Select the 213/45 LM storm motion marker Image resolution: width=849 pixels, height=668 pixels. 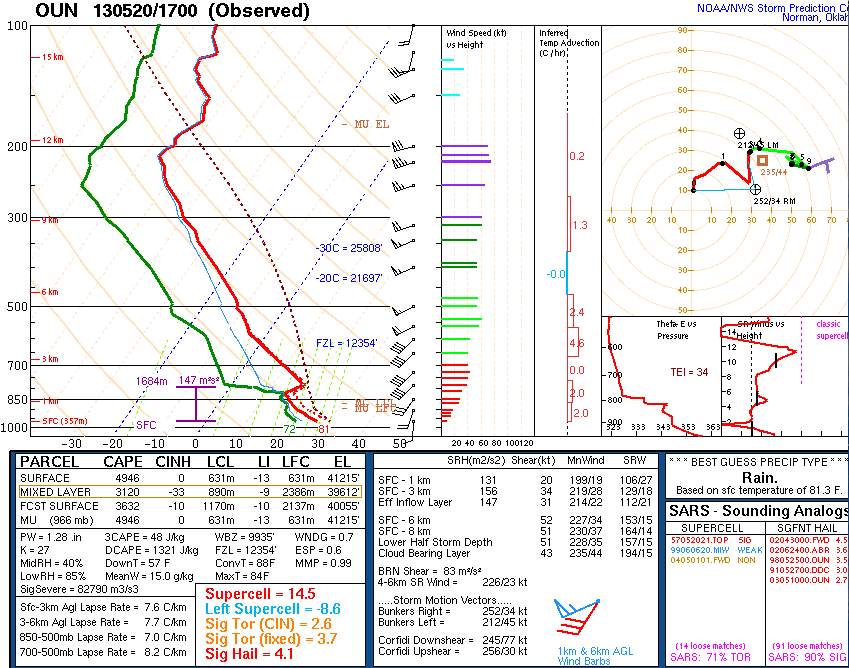click(x=739, y=133)
